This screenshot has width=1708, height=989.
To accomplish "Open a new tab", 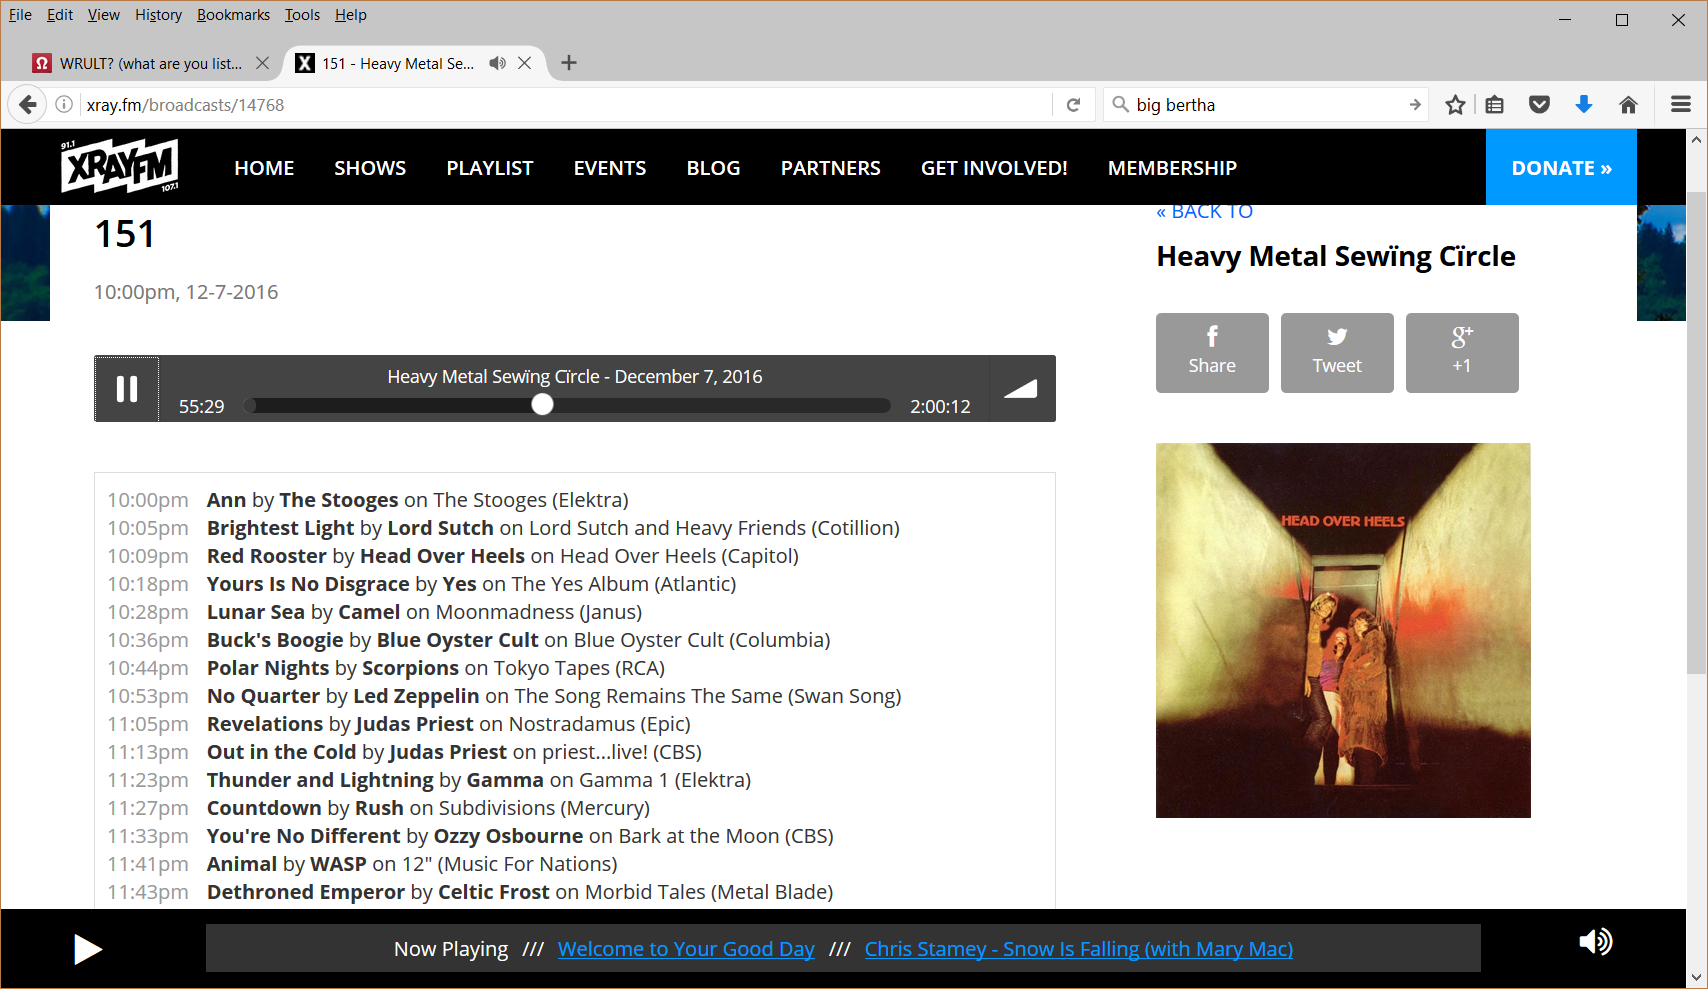I will point(569,63).
